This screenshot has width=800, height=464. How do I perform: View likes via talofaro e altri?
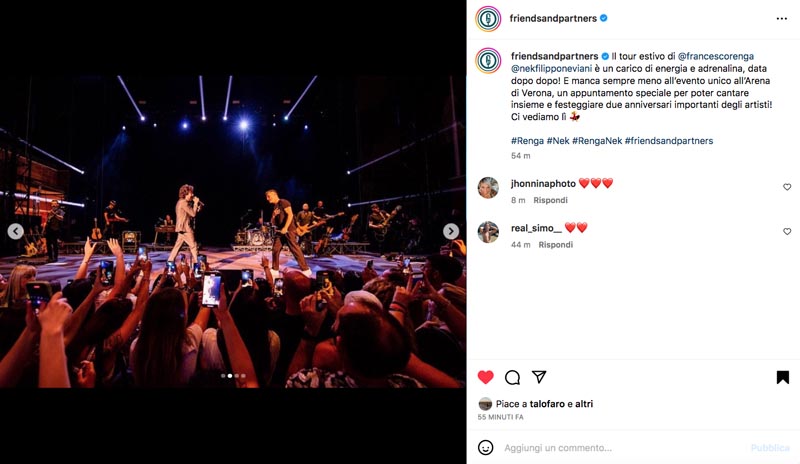click(x=561, y=404)
